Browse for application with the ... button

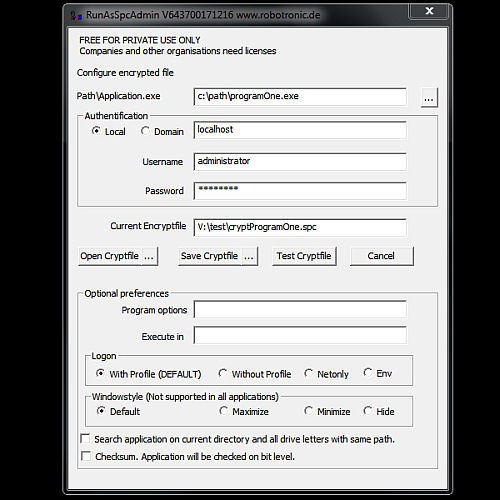coord(429,98)
